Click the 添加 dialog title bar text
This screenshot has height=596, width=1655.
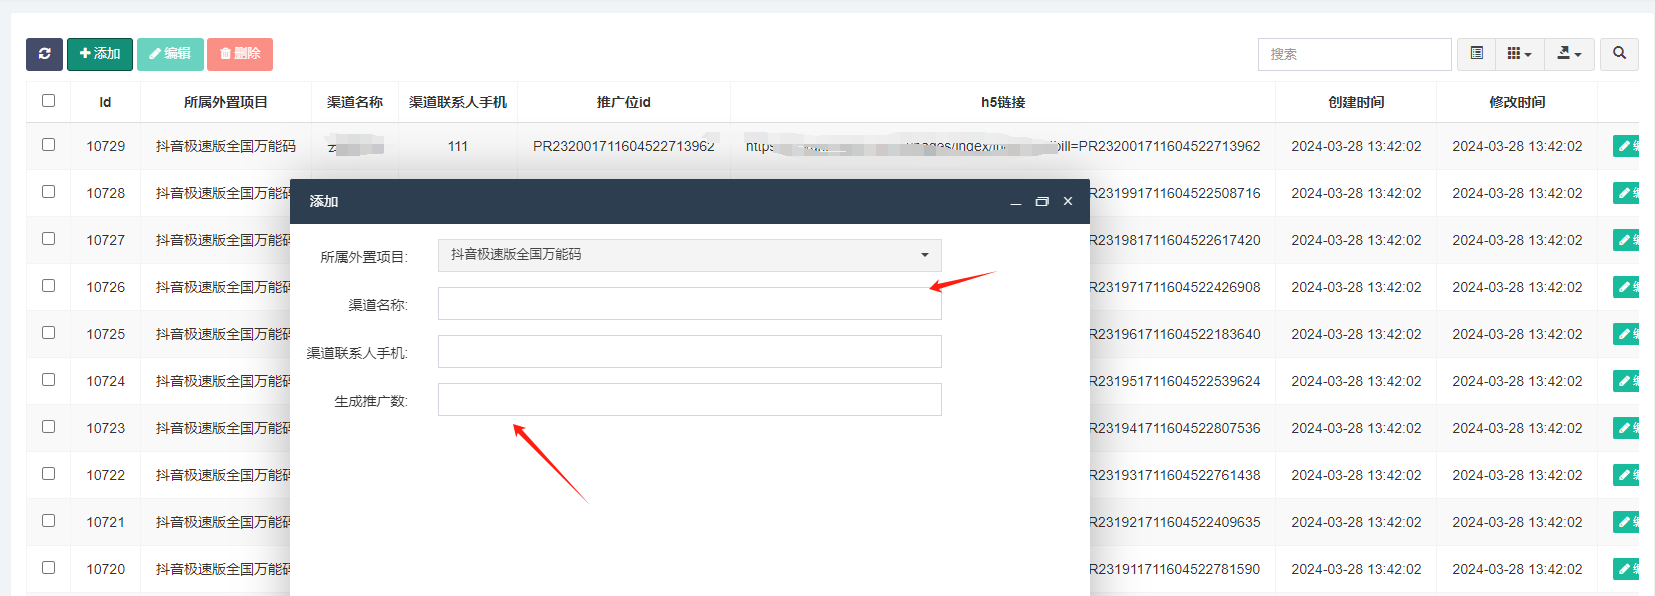324,202
